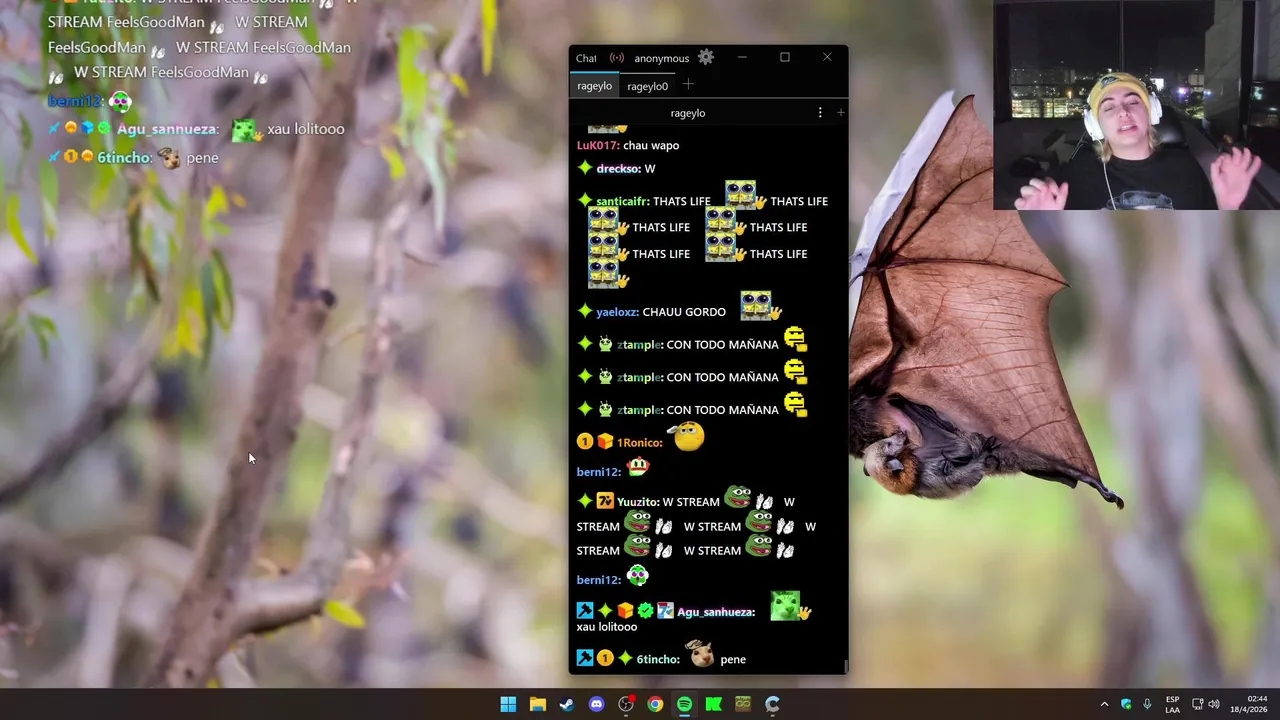
Task: Click the dog emote in 6tincho's message
Action: tap(700, 654)
